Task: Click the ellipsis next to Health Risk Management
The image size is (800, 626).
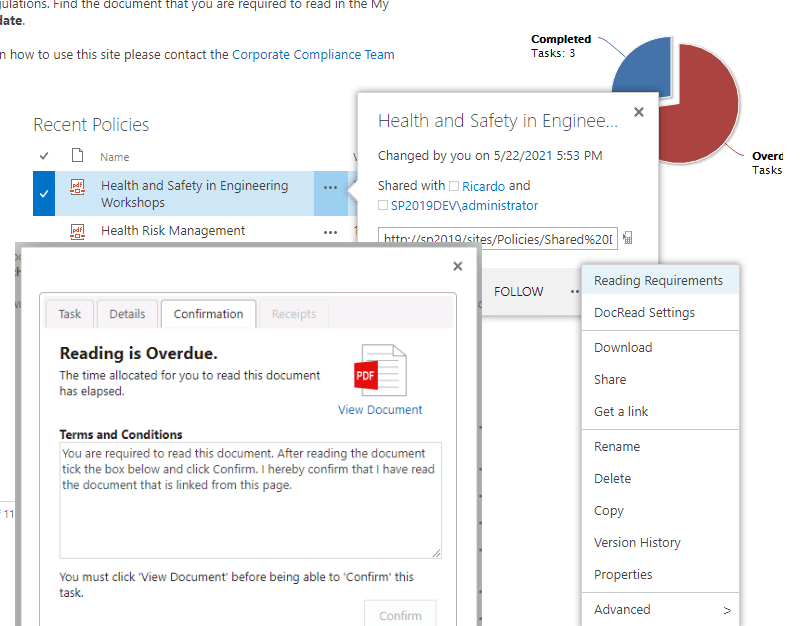Action: (x=330, y=231)
